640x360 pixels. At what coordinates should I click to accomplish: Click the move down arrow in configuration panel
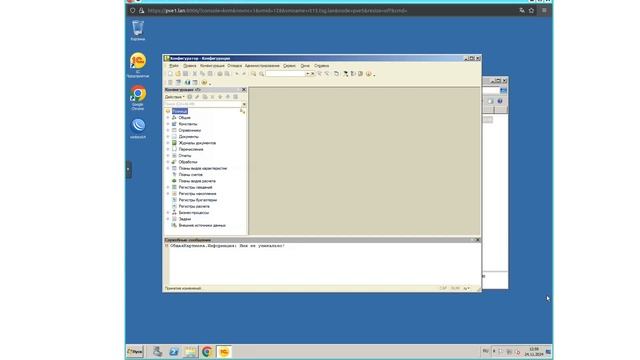click(220, 97)
